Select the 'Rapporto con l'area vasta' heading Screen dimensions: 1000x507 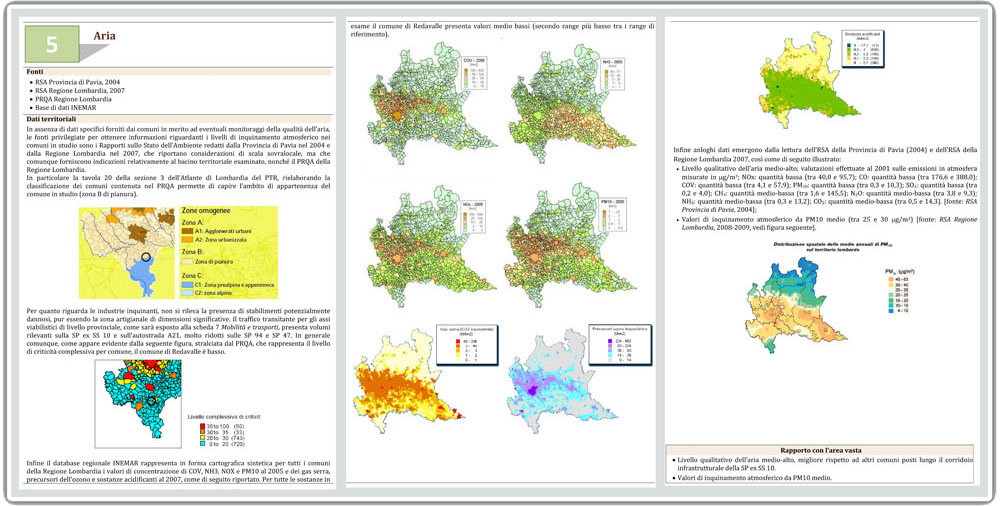point(820,450)
